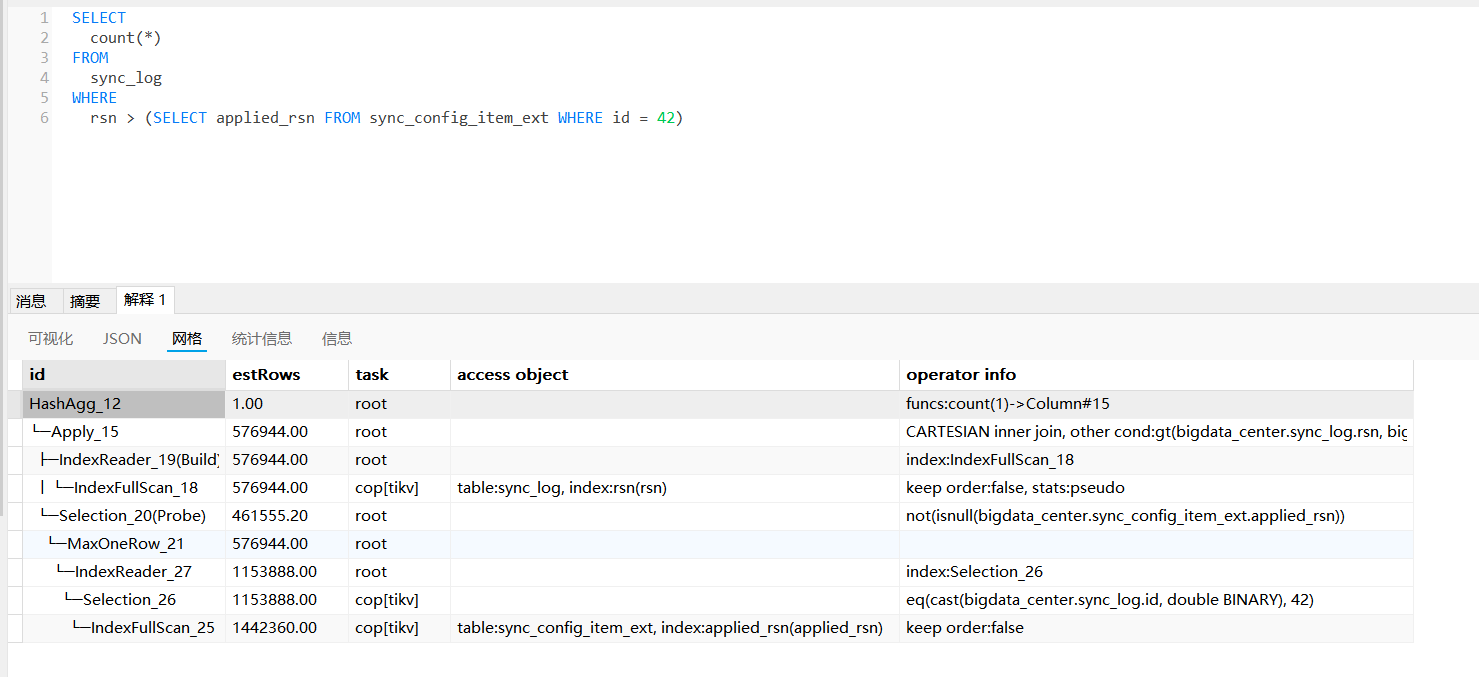1479x677 pixels.
Task: Select the MaxOneRow_21 plan node
Action: 125,544
